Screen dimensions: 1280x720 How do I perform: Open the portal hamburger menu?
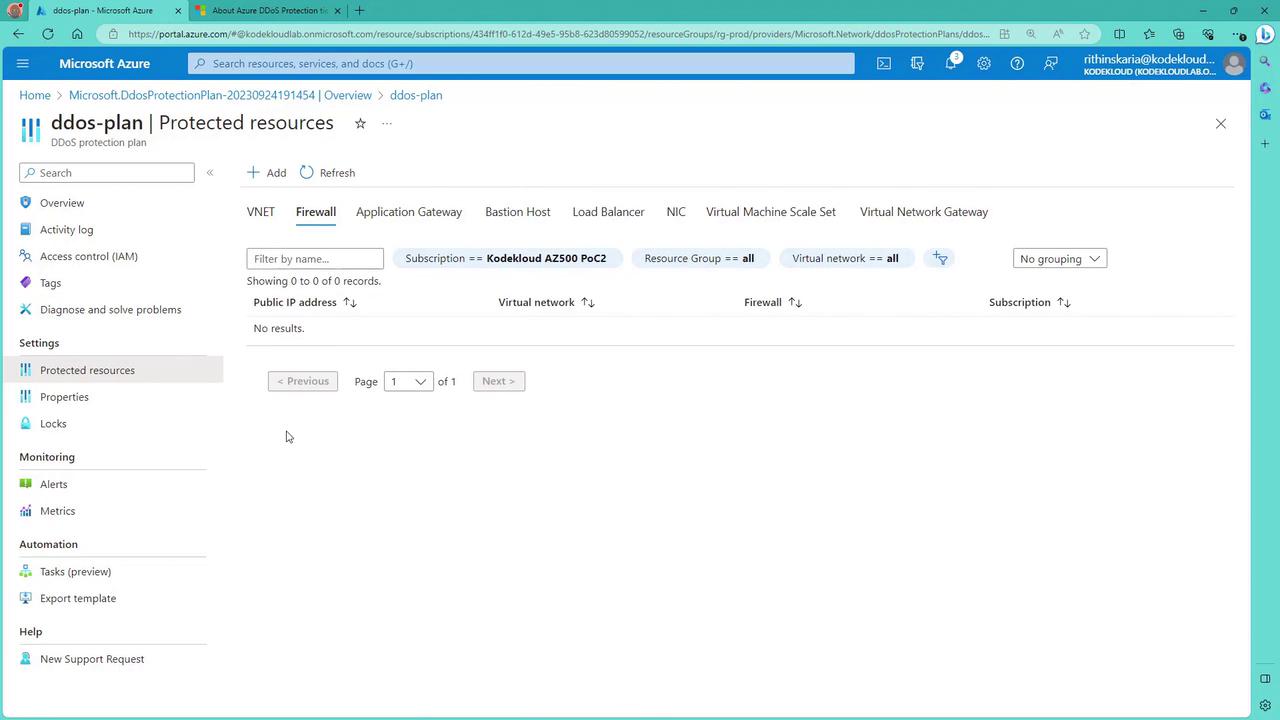[23, 63]
